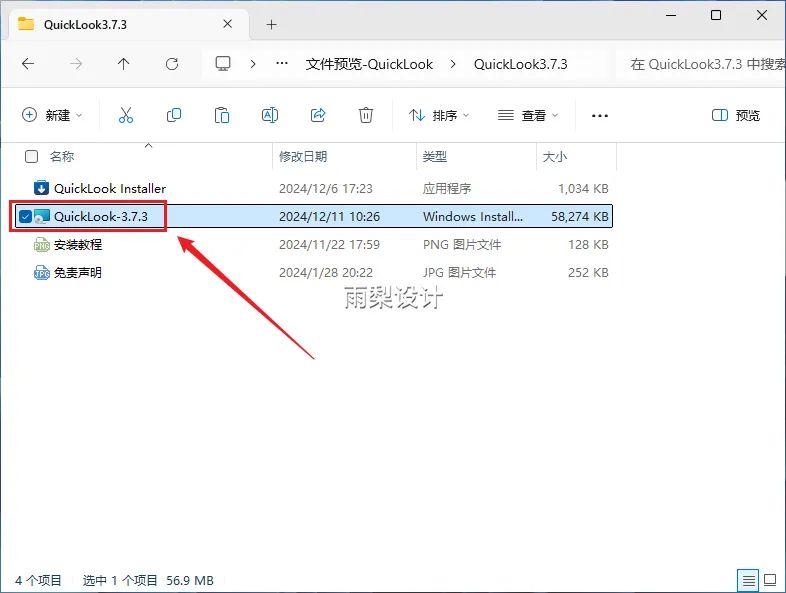Cut the selected file
The height and width of the screenshot is (593, 786).
[x=126, y=115]
